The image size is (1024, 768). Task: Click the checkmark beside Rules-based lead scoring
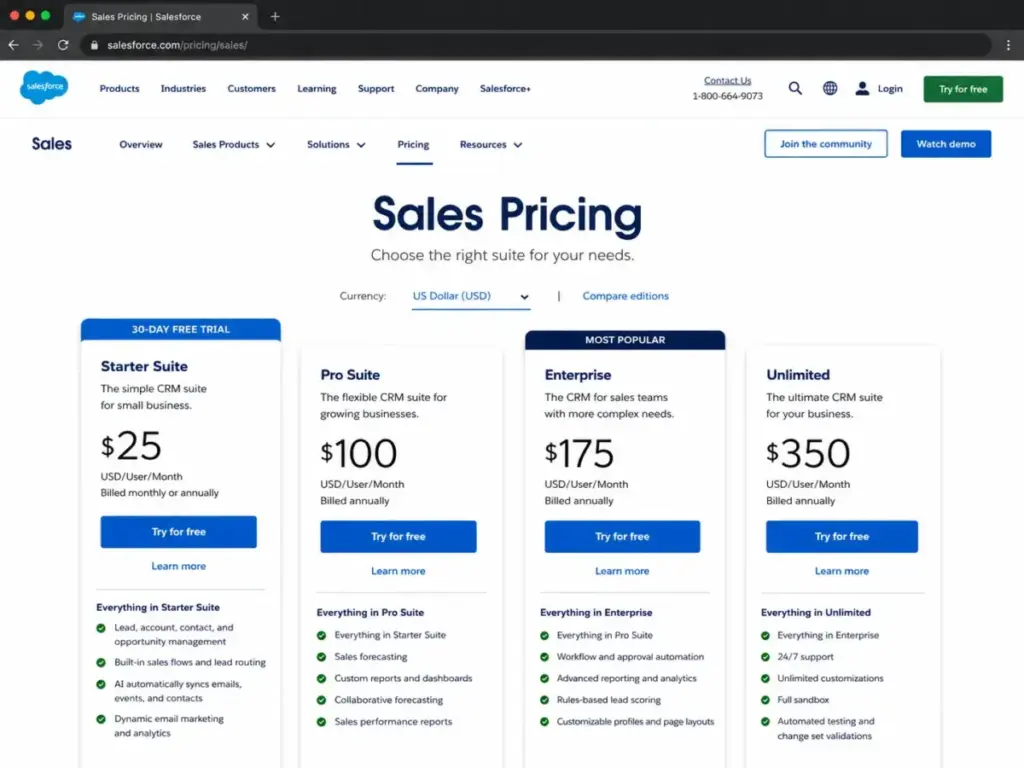pyautogui.click(x=545, y=700)
